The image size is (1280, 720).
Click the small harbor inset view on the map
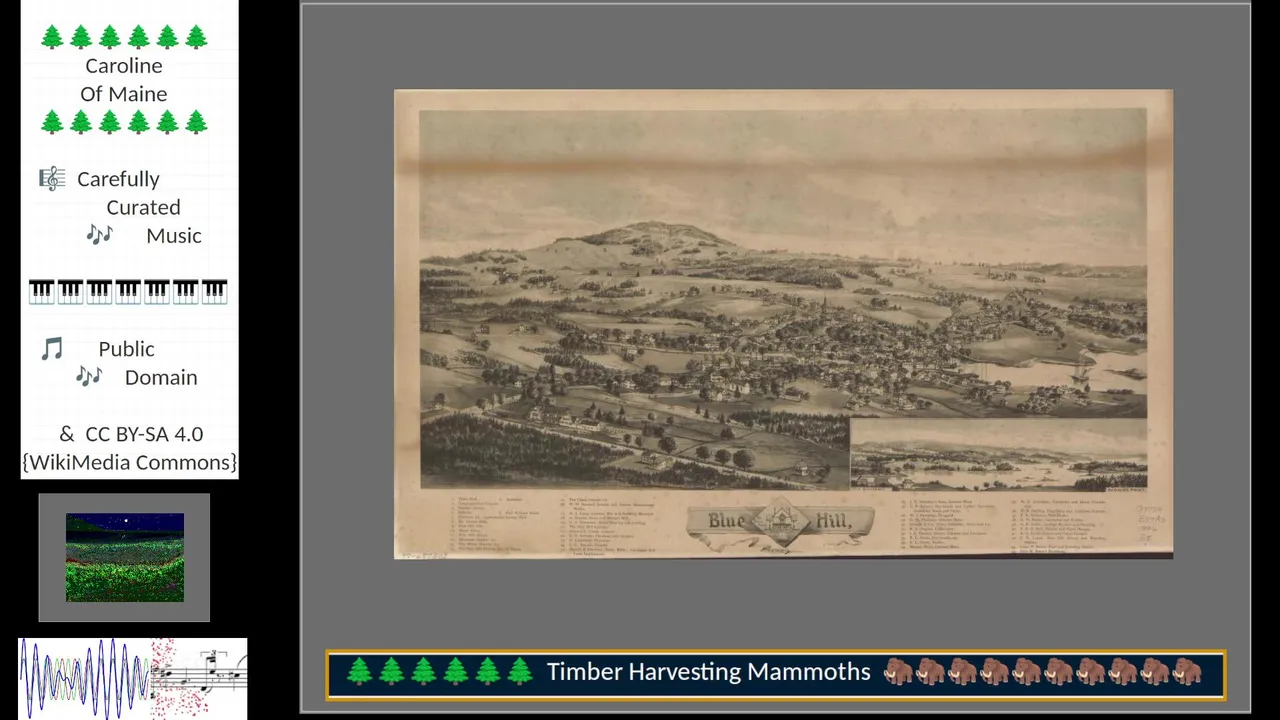[x=998, y=455]
